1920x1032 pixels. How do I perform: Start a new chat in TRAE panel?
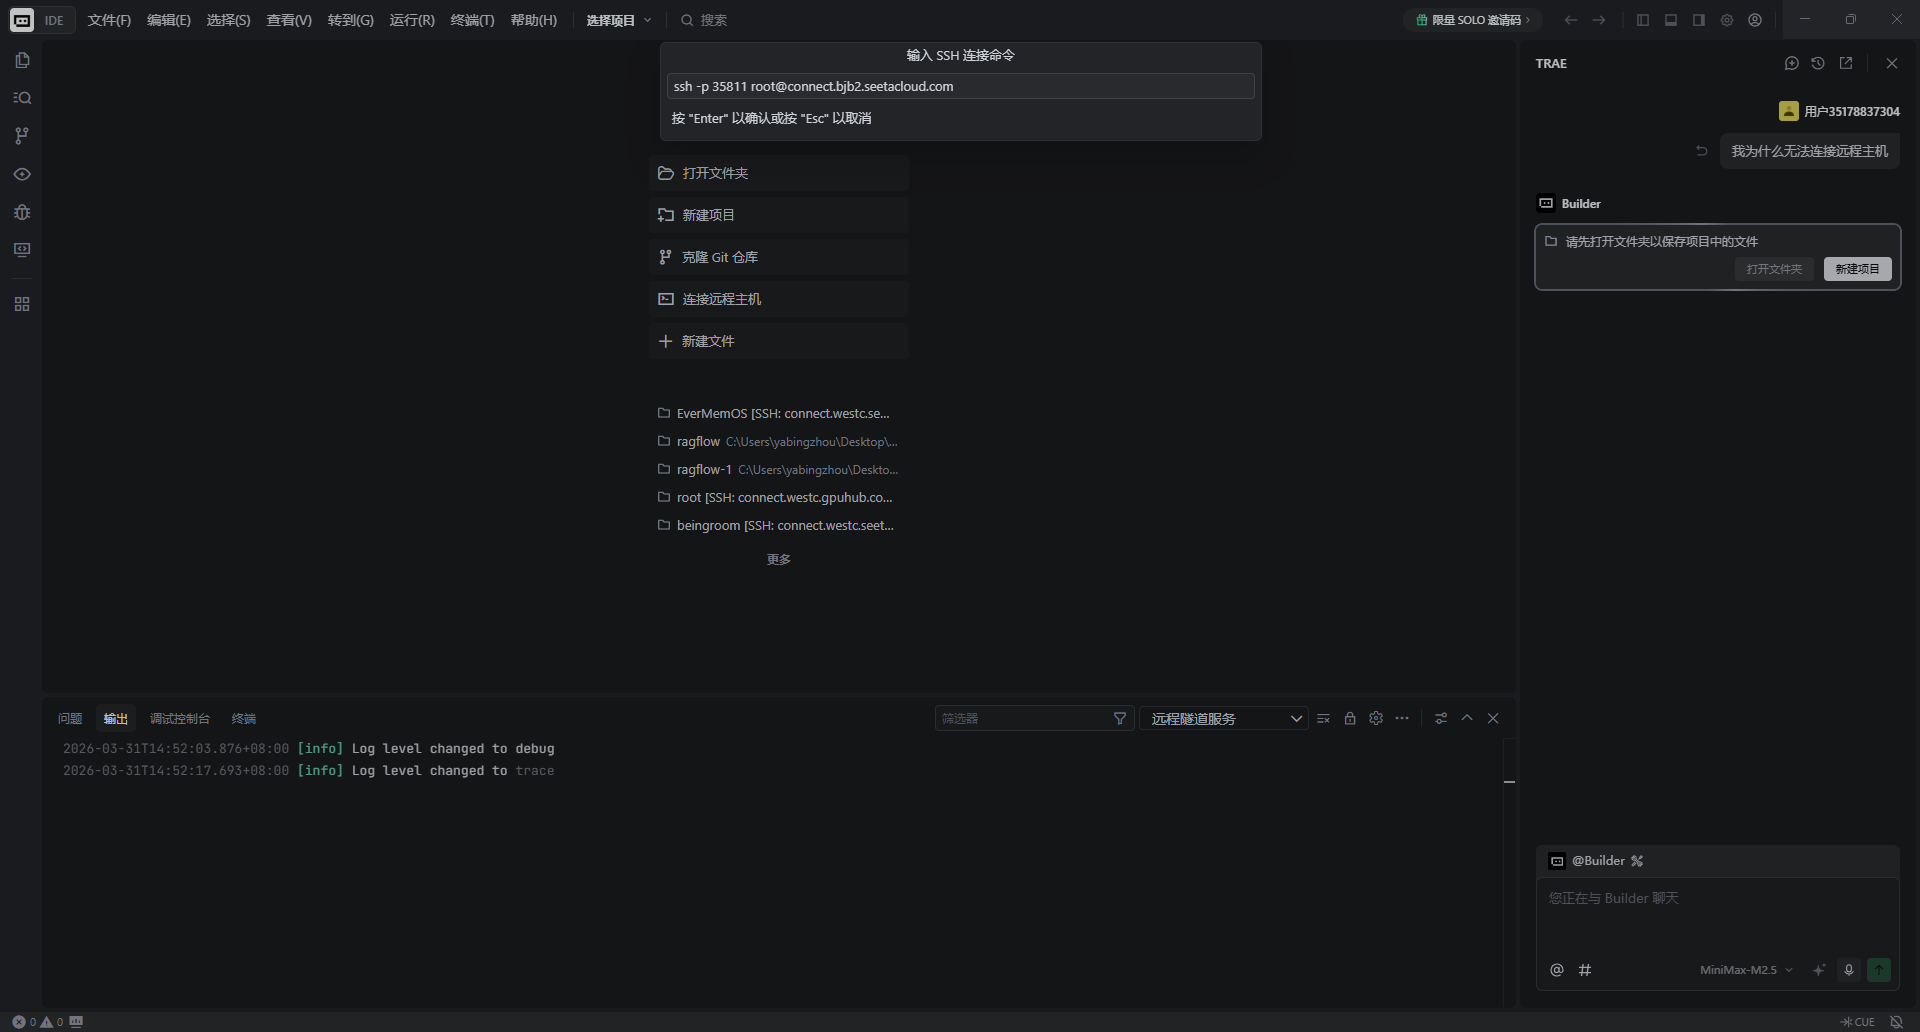point(1791,63)
